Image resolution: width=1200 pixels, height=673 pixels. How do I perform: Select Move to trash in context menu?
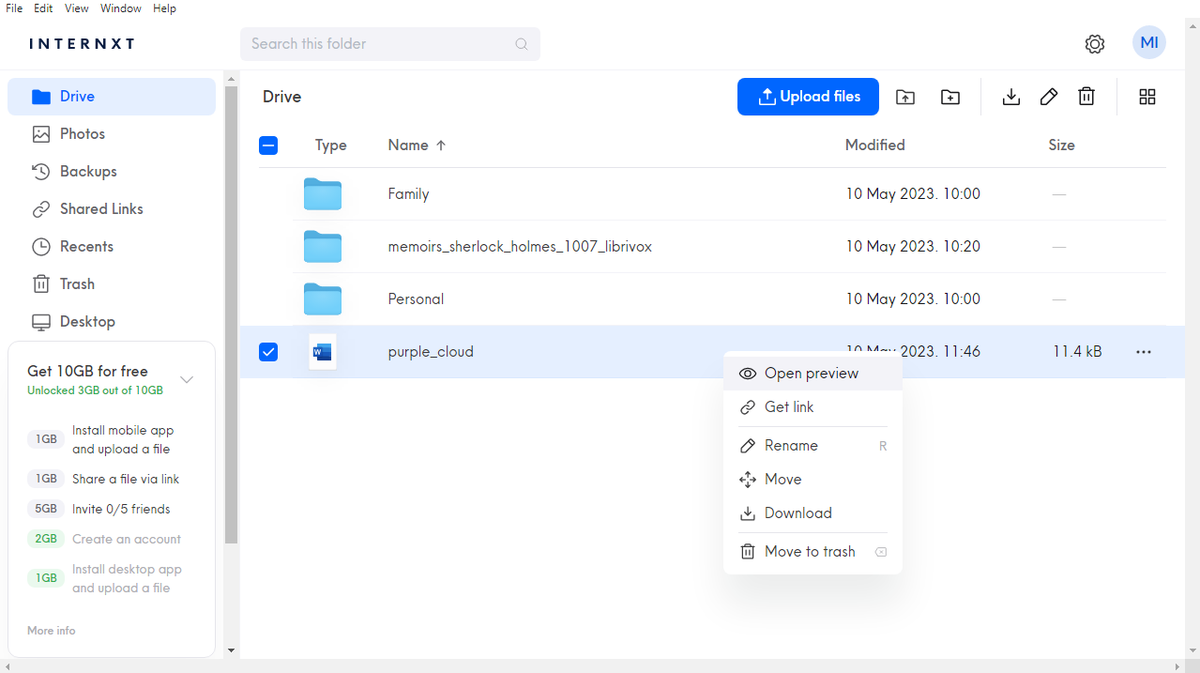click(810, 551)
